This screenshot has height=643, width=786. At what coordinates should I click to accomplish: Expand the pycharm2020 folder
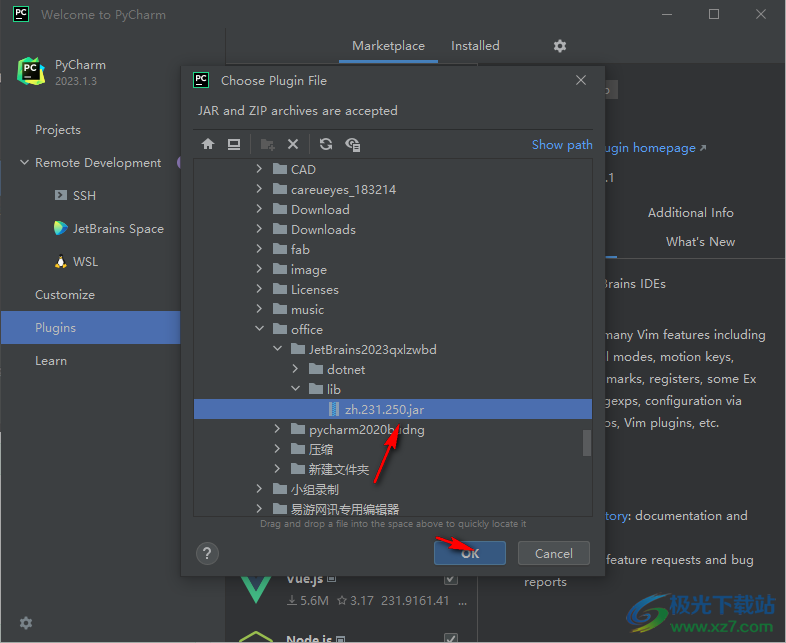(277, 429)
